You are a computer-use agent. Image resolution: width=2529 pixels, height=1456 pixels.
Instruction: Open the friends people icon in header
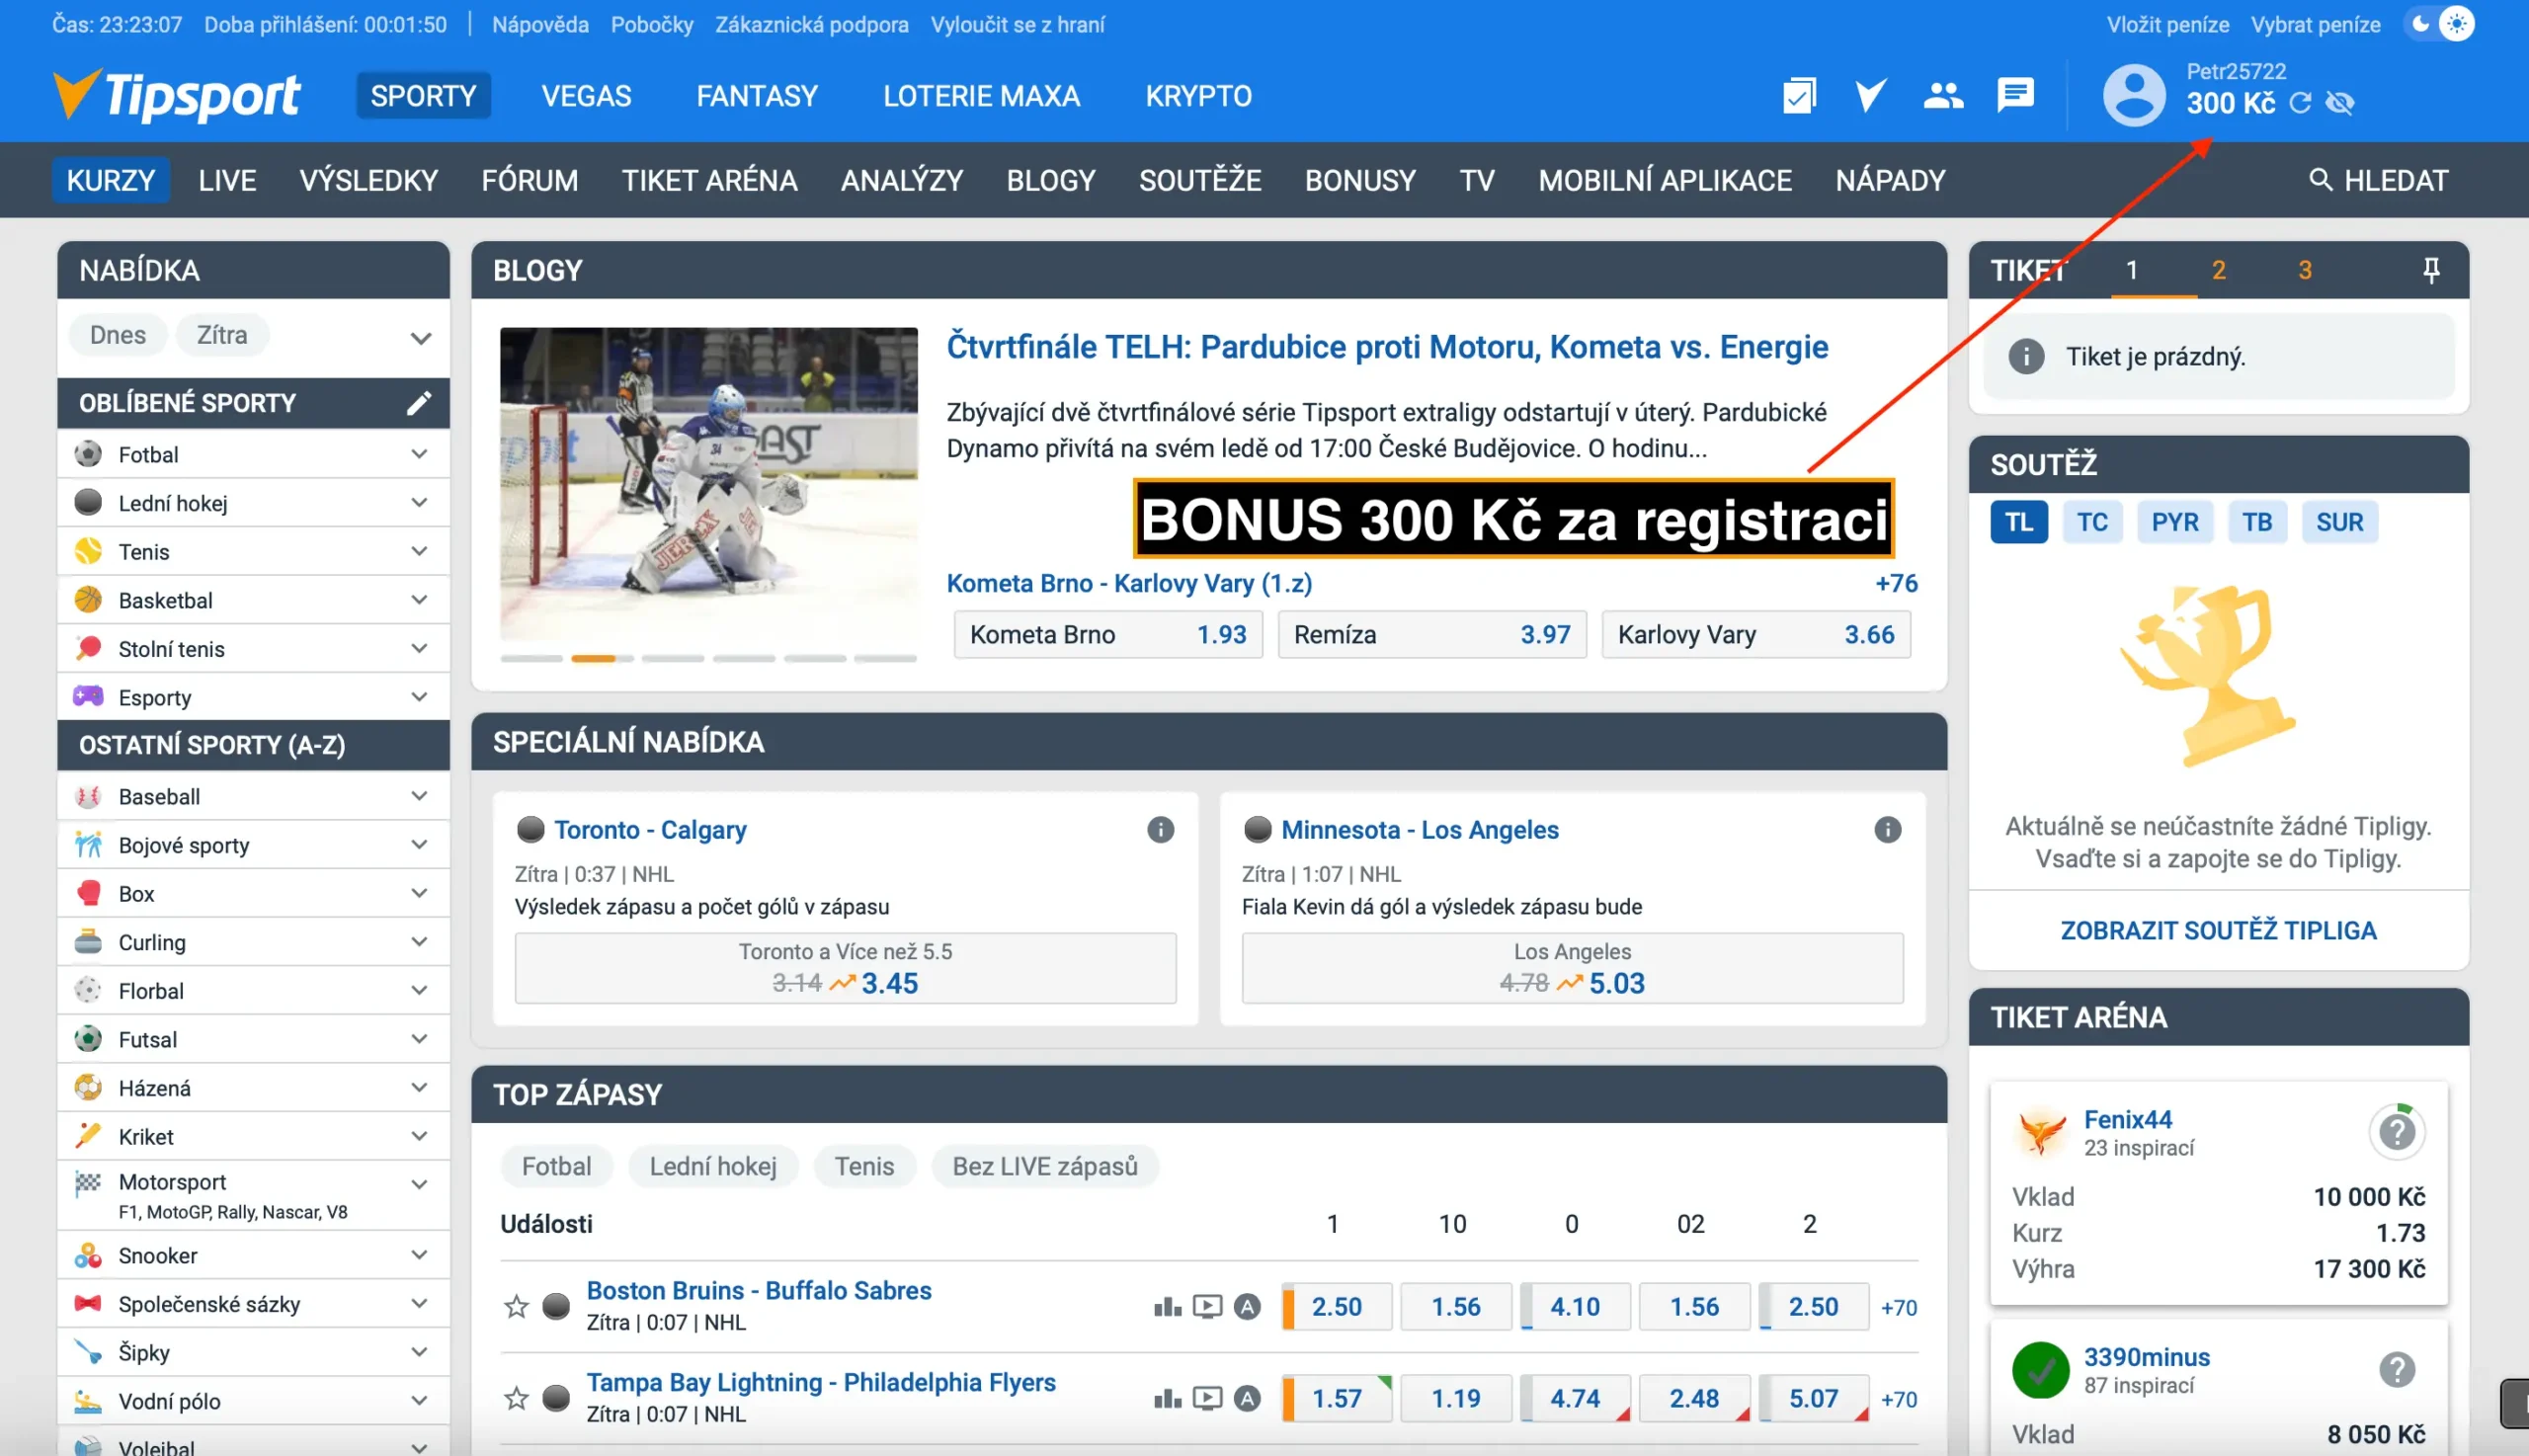click(1943, 96)
